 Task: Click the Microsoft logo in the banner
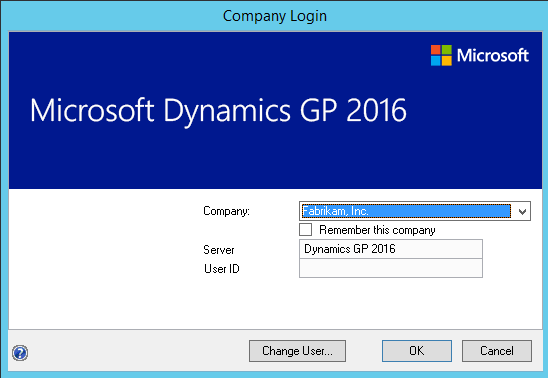[x=480, y=55]
